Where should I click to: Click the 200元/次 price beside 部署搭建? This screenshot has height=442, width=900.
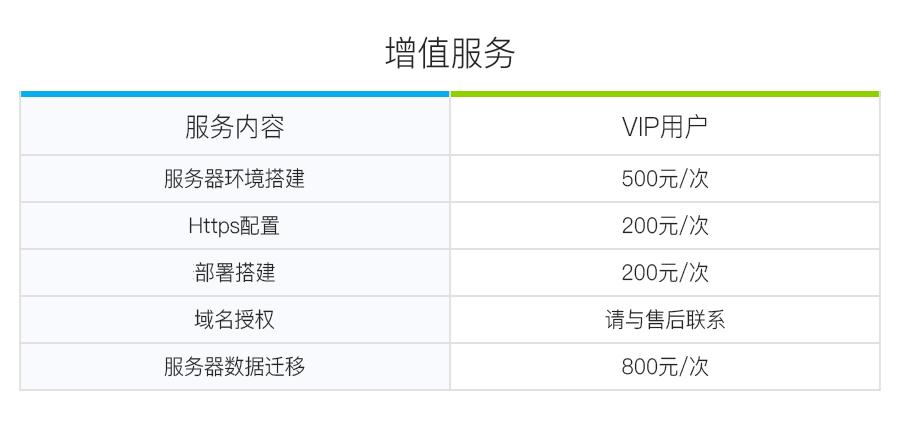[664, 273]
